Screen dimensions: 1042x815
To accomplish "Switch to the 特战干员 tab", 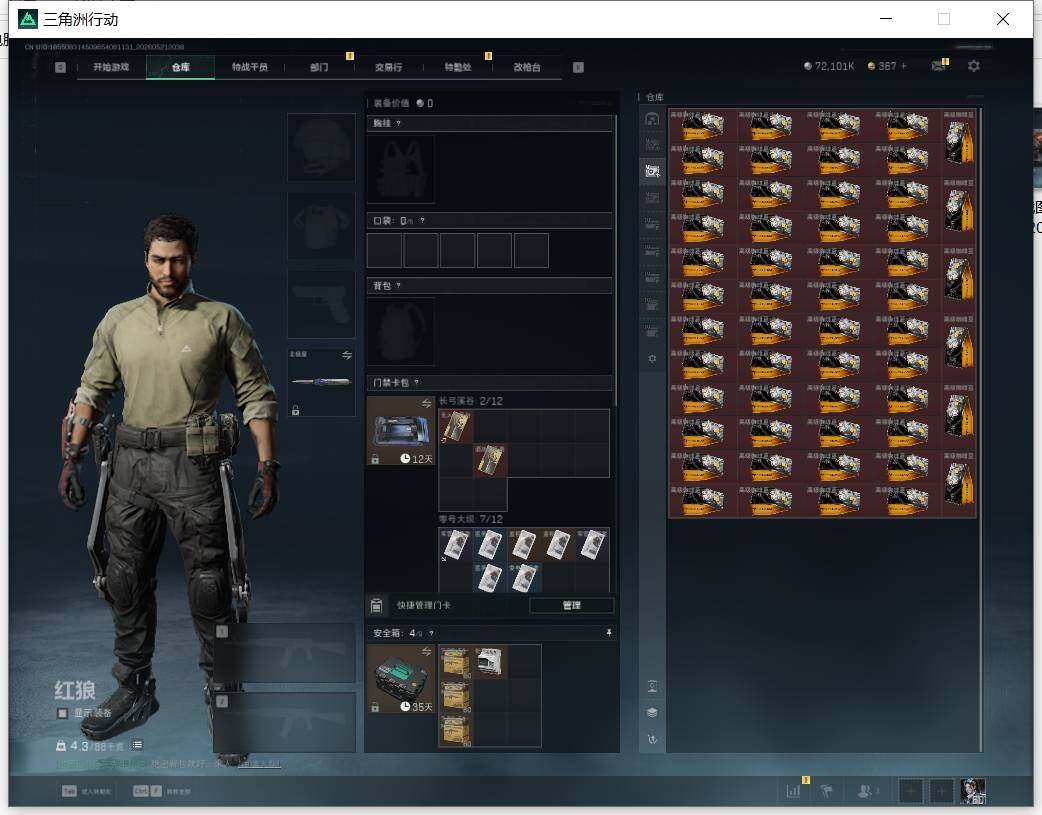I will pyautogui.click(x=249, y=67).
